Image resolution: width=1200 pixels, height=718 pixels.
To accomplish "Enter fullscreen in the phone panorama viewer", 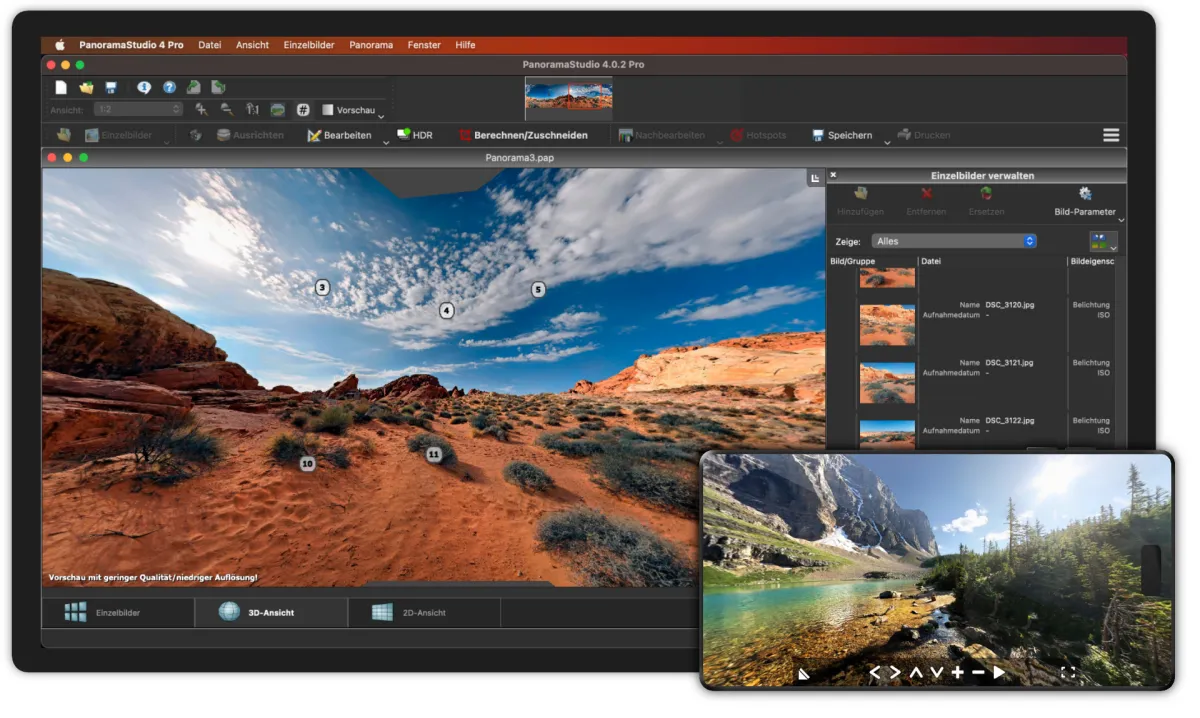I will click(1067, 673).
